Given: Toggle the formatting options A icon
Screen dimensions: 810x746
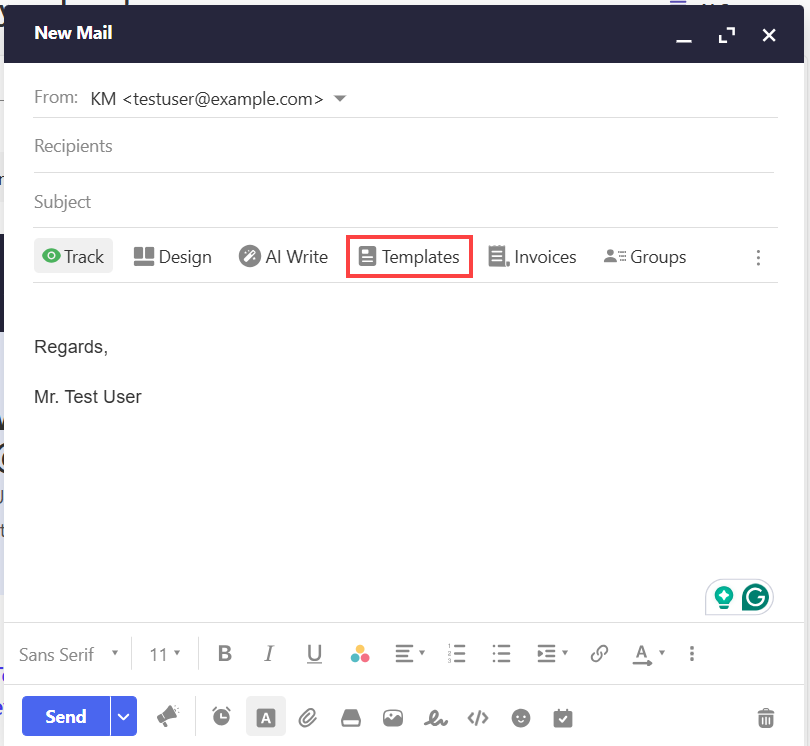Looking at the screenshot, I should tap(266, 717).
